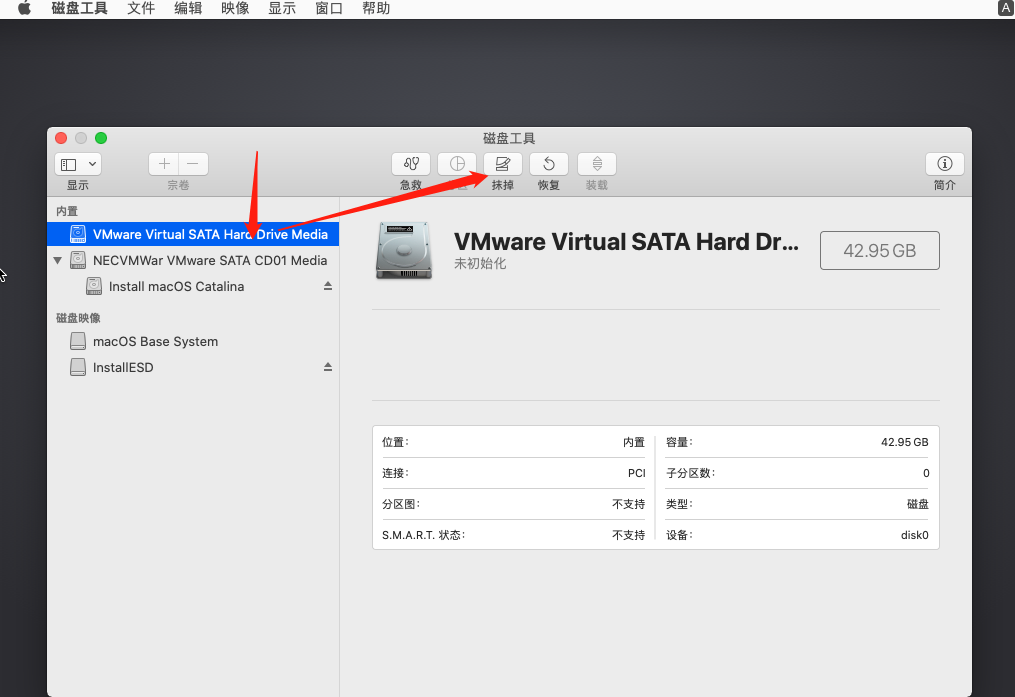Open the 文件 menu

click(x=141, y=8)
